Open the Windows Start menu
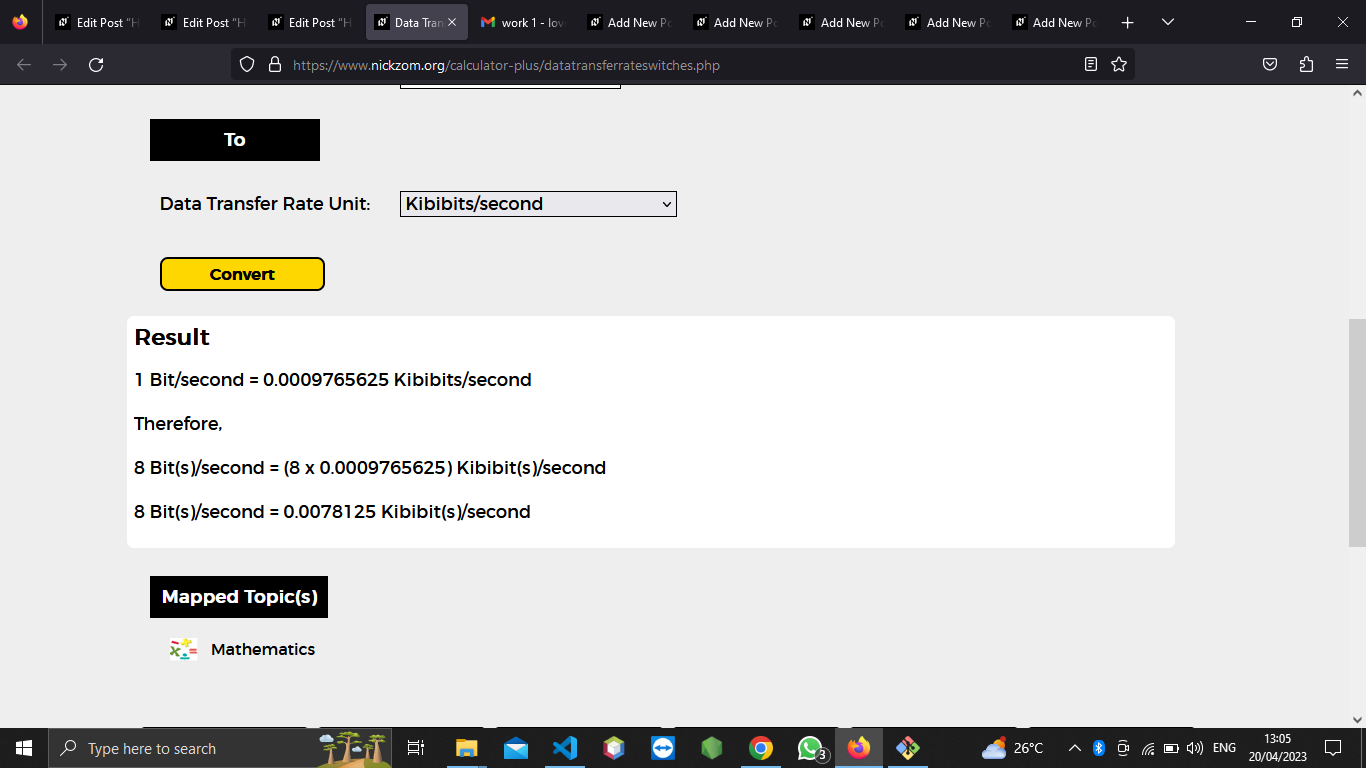This screenshot has height=768, width=1366. [x=24, y=748]
